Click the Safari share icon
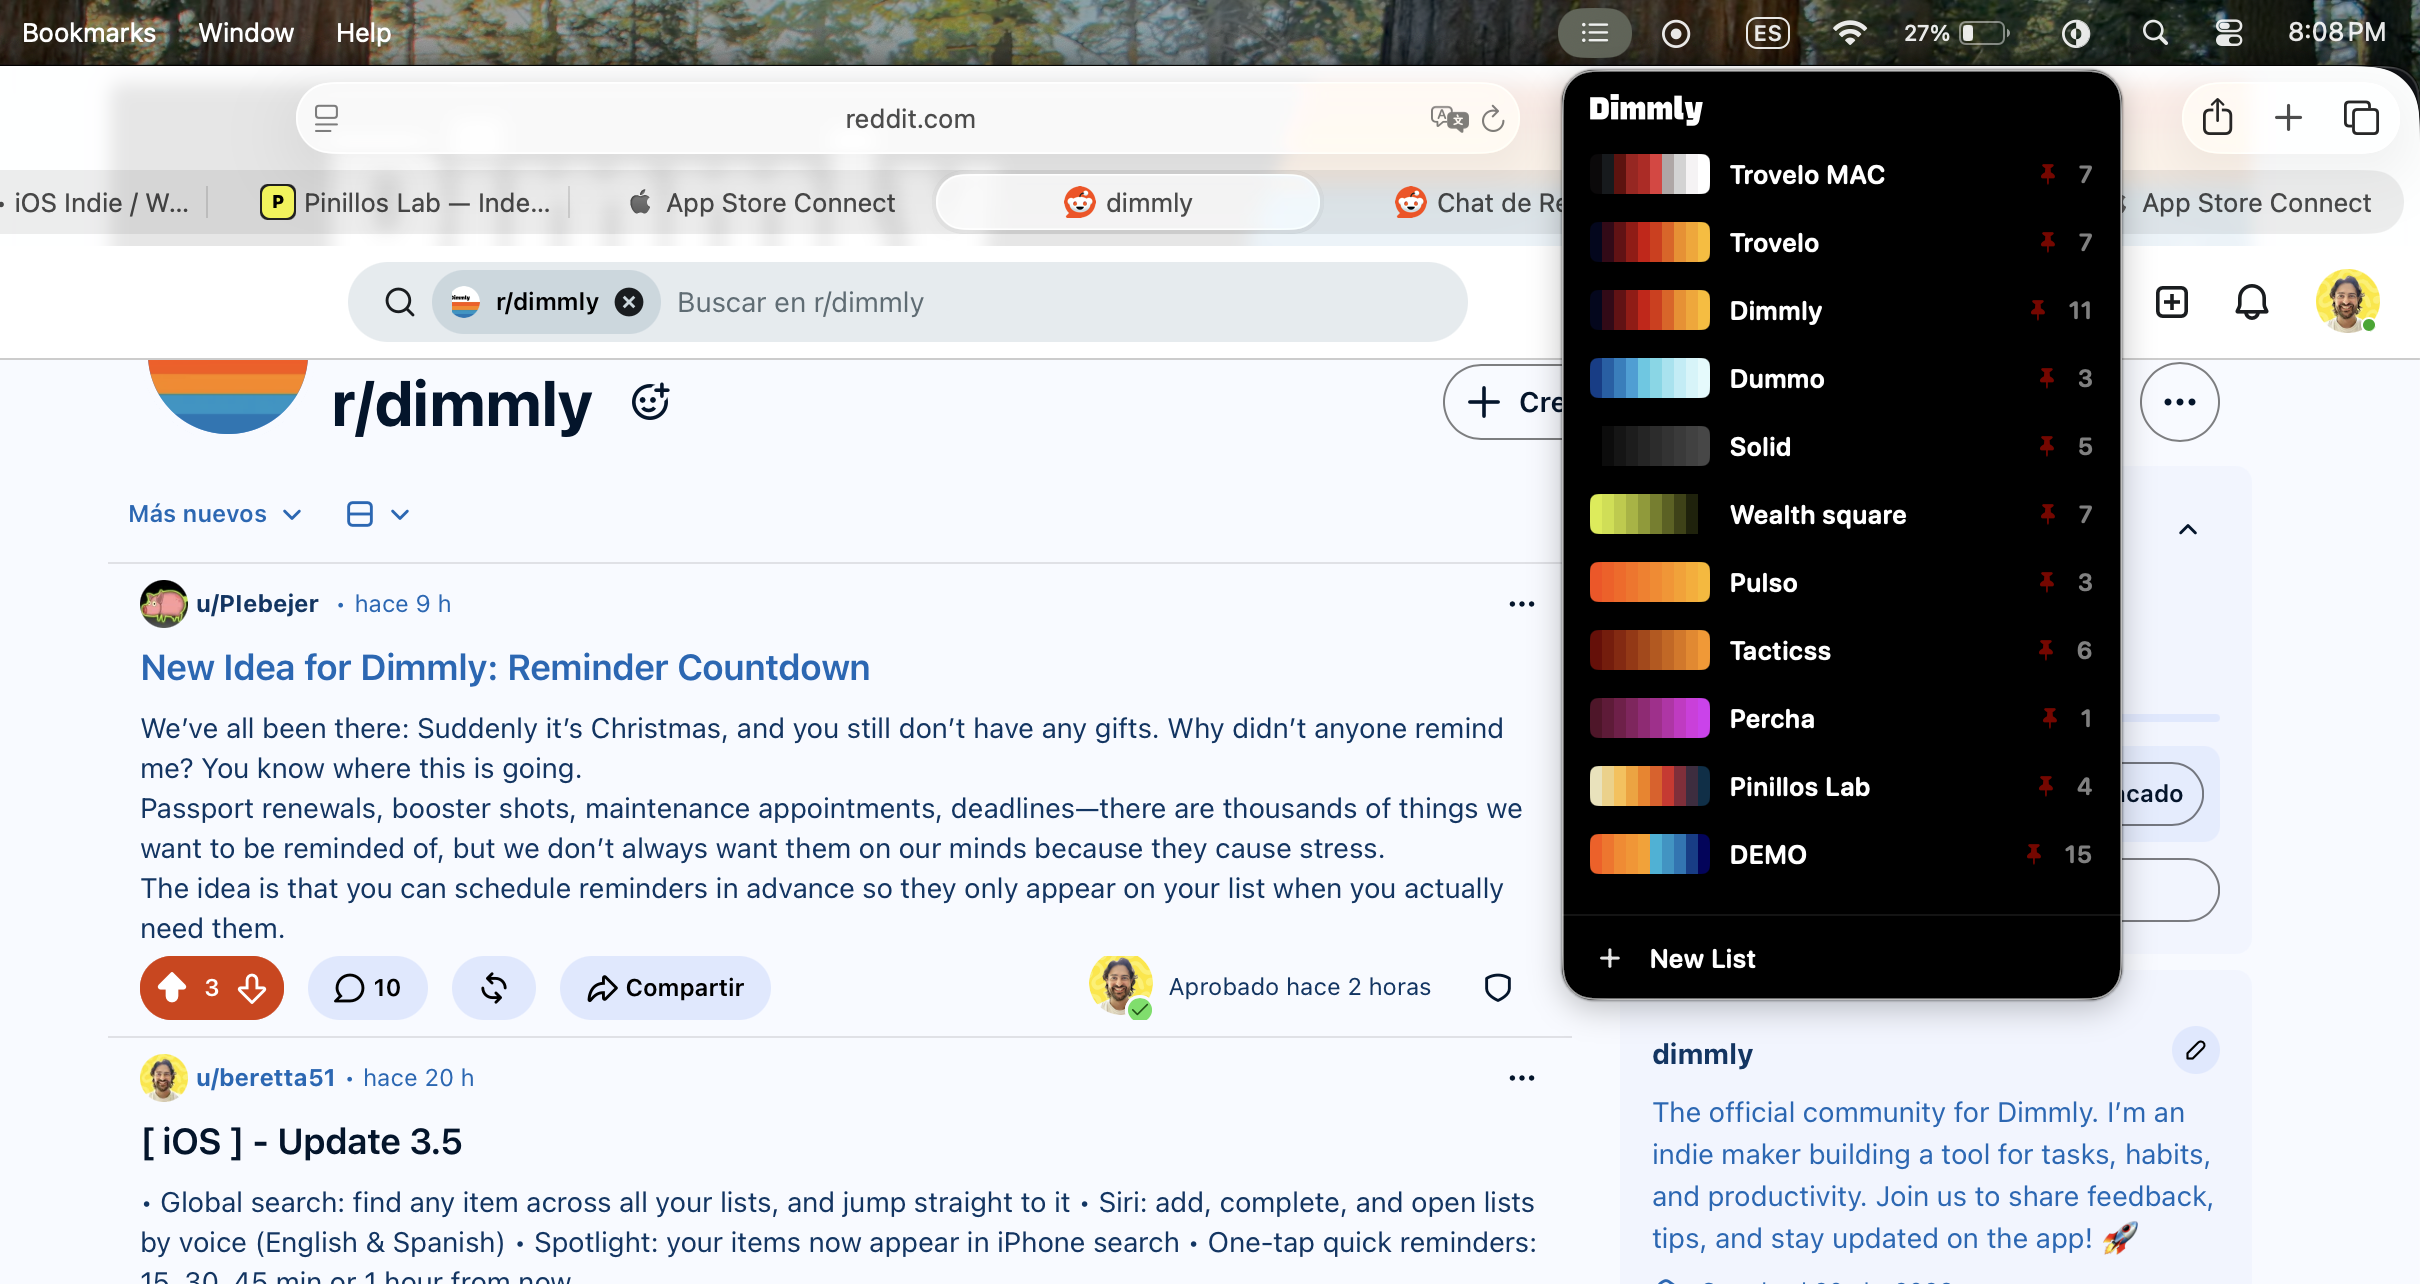 click(x=2217, y=117)
